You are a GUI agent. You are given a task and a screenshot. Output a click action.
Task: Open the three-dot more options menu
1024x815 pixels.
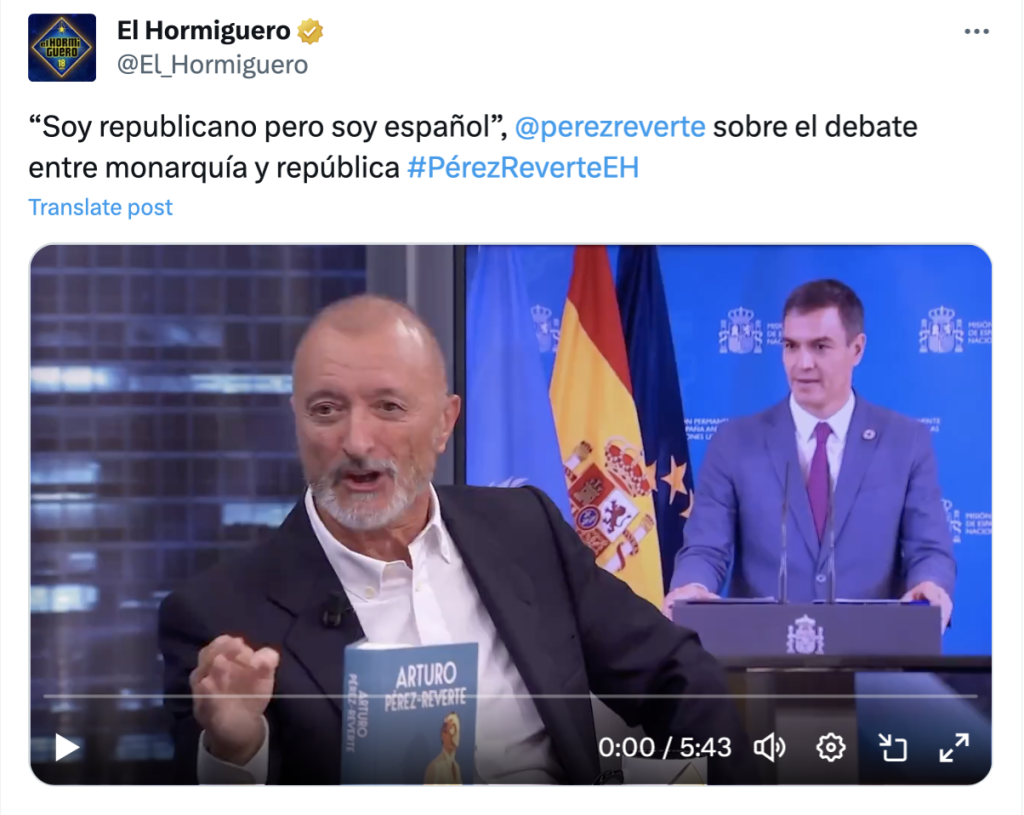(x=976, y=31)
